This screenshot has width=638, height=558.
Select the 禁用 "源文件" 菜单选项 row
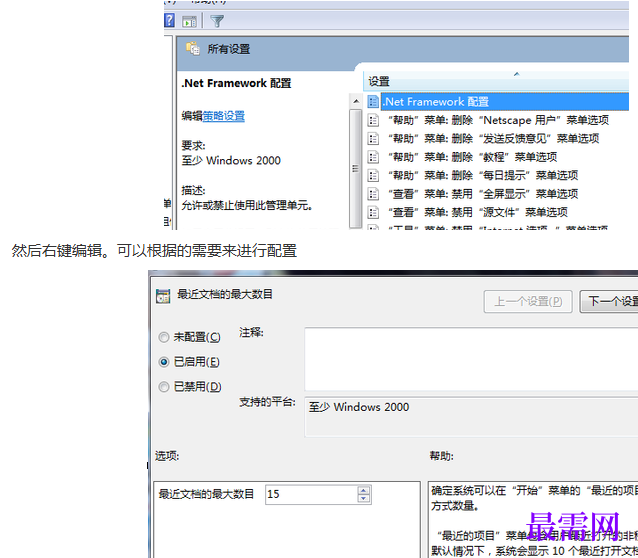click(478, 212)
